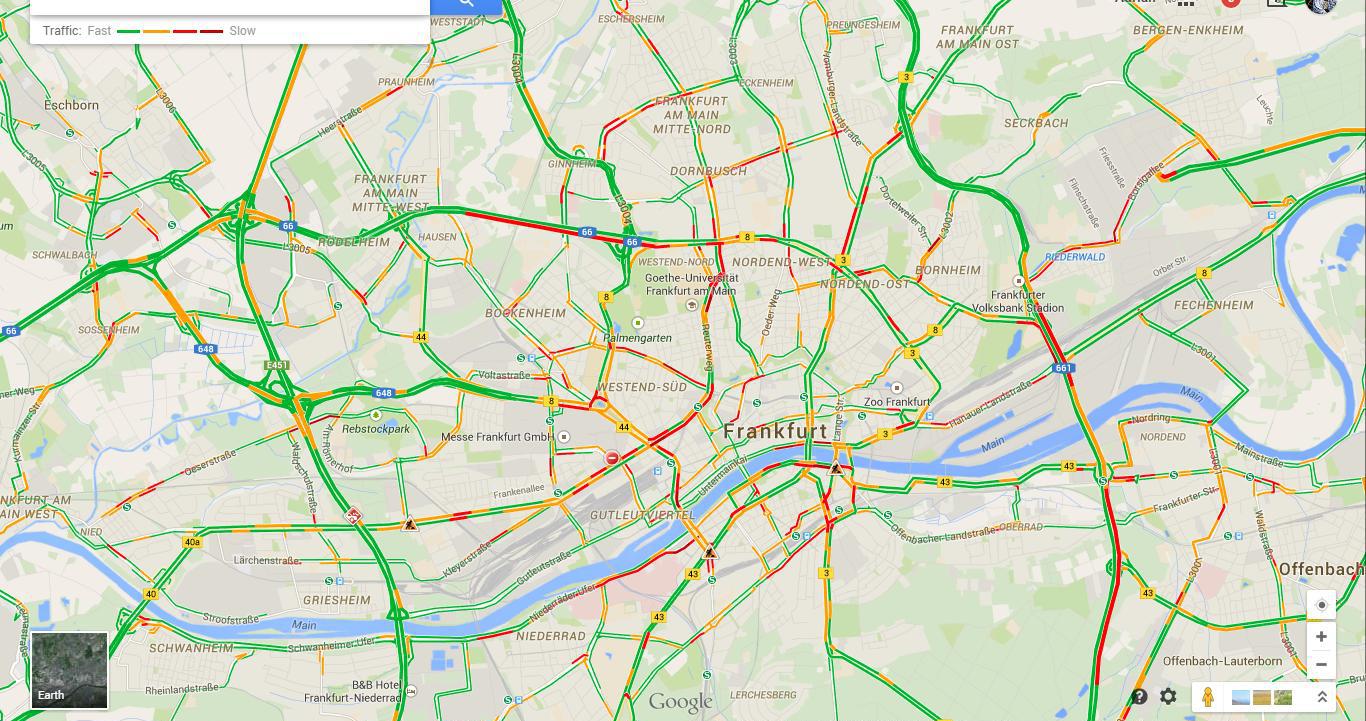Click the roadworks warning icon near Gutleutviertel
Viewport: 1366px width, 721px height.
709,552
